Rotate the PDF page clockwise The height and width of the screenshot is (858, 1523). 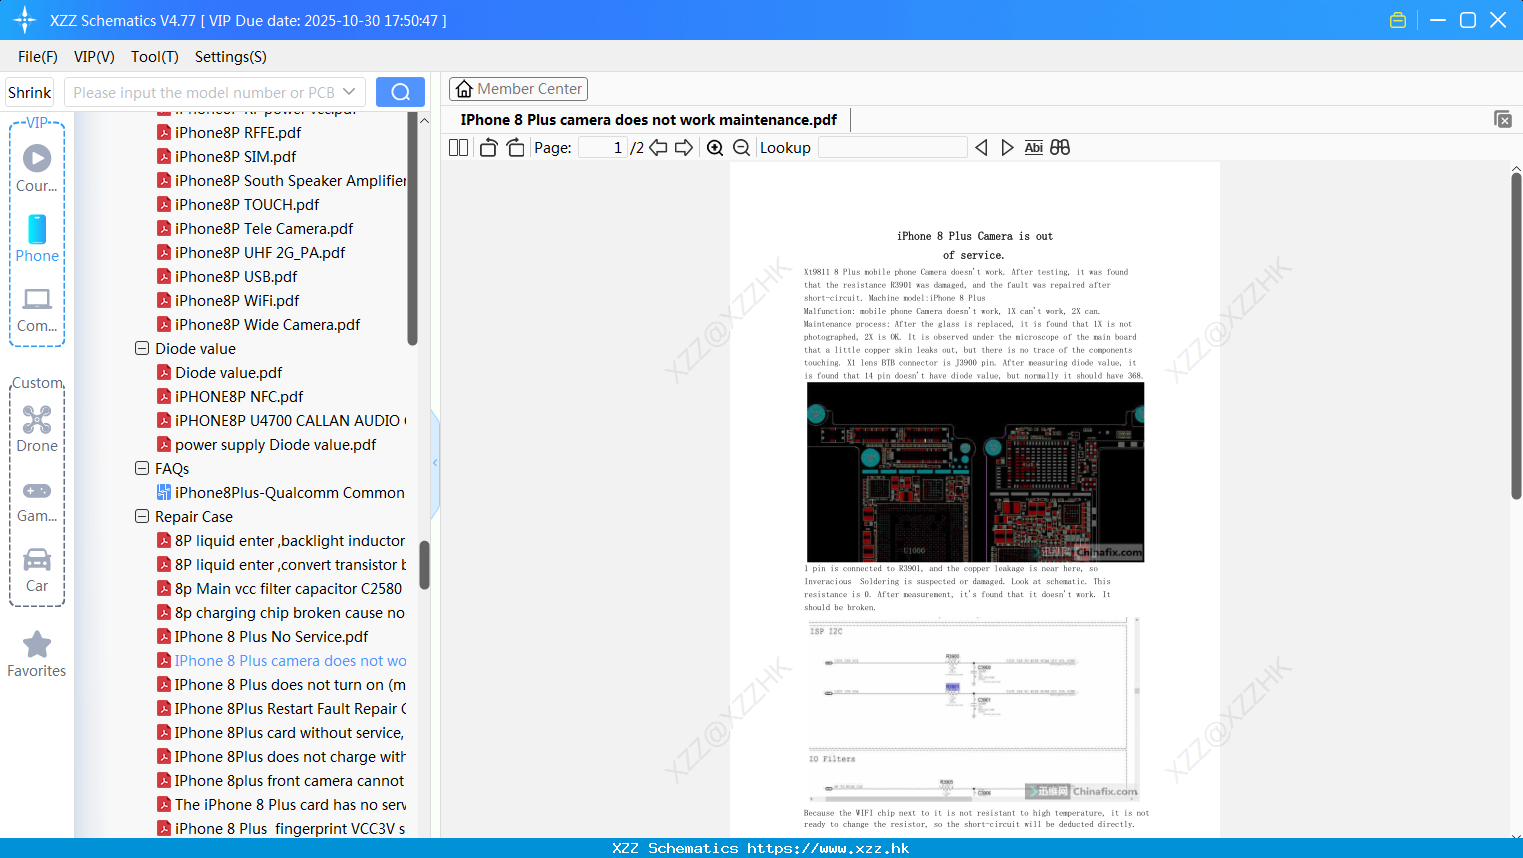515,147
